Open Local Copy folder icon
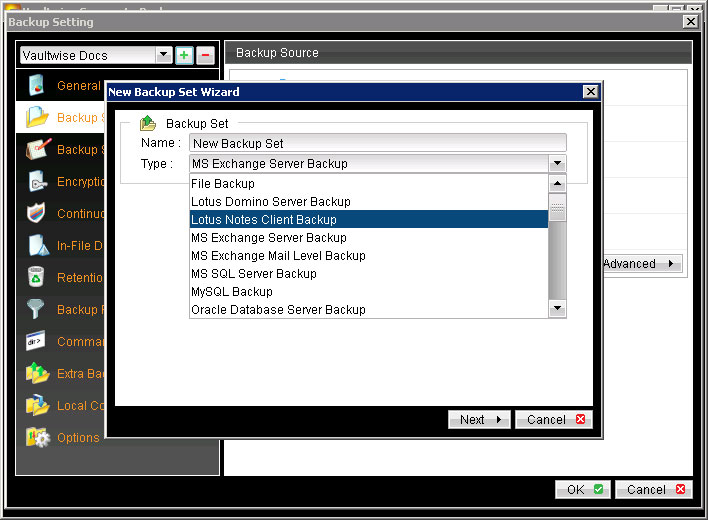The image size is (708, 520). [x=37, y=405]
